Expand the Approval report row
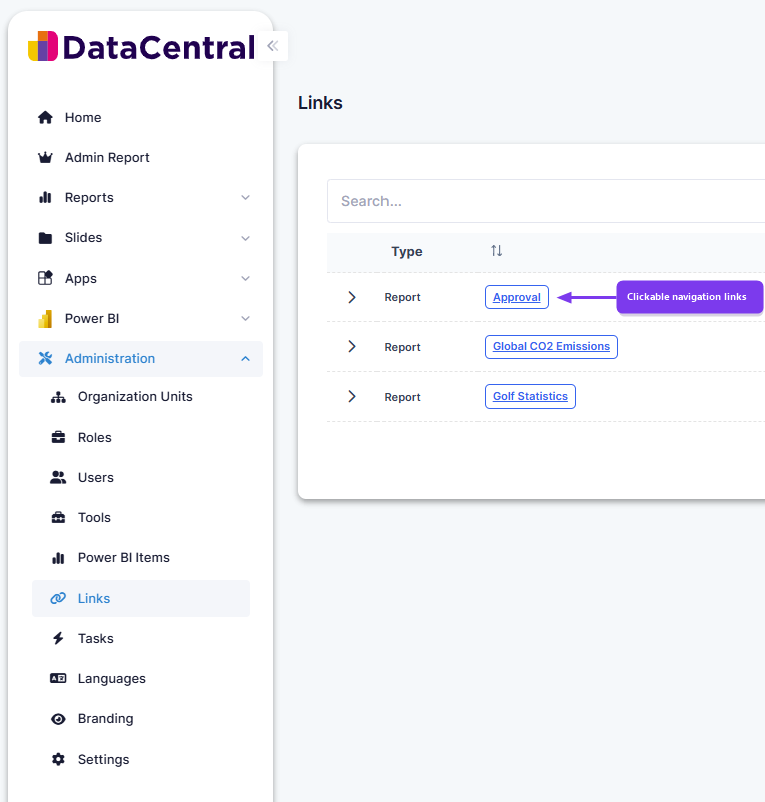The image size is (765, 802). click(352, 297)
